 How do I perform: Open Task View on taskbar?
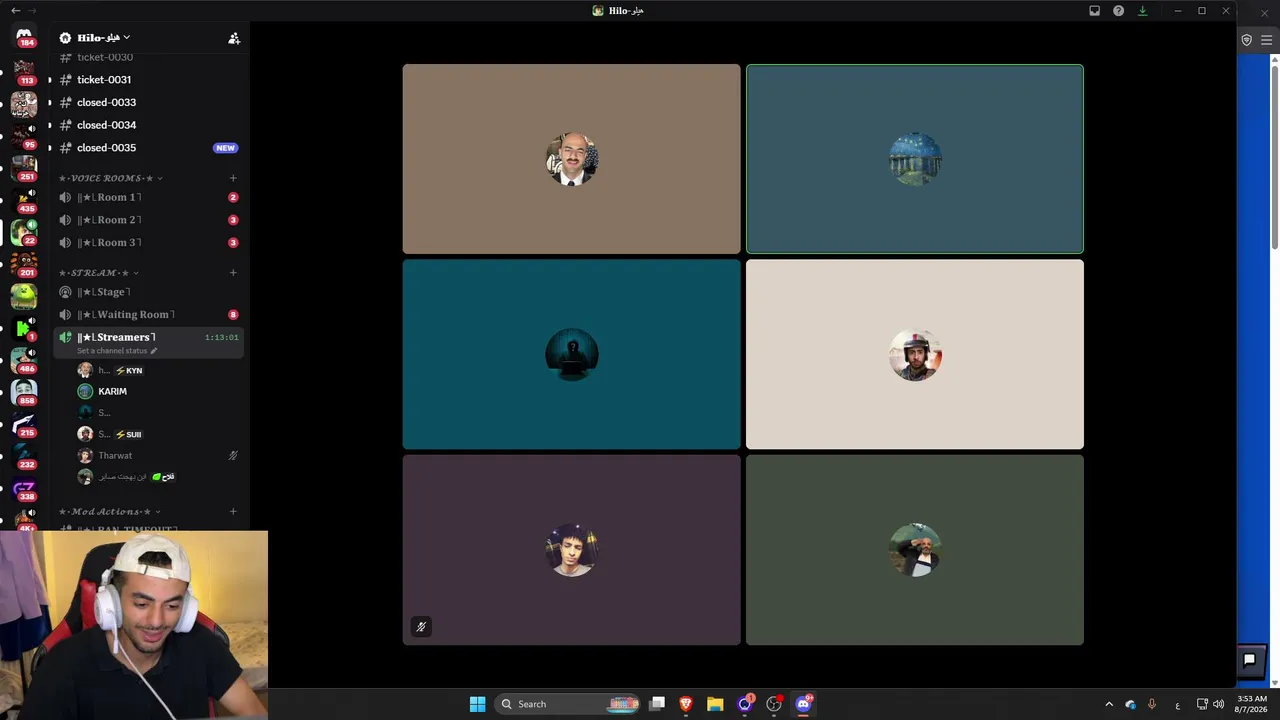coord(657,704)
